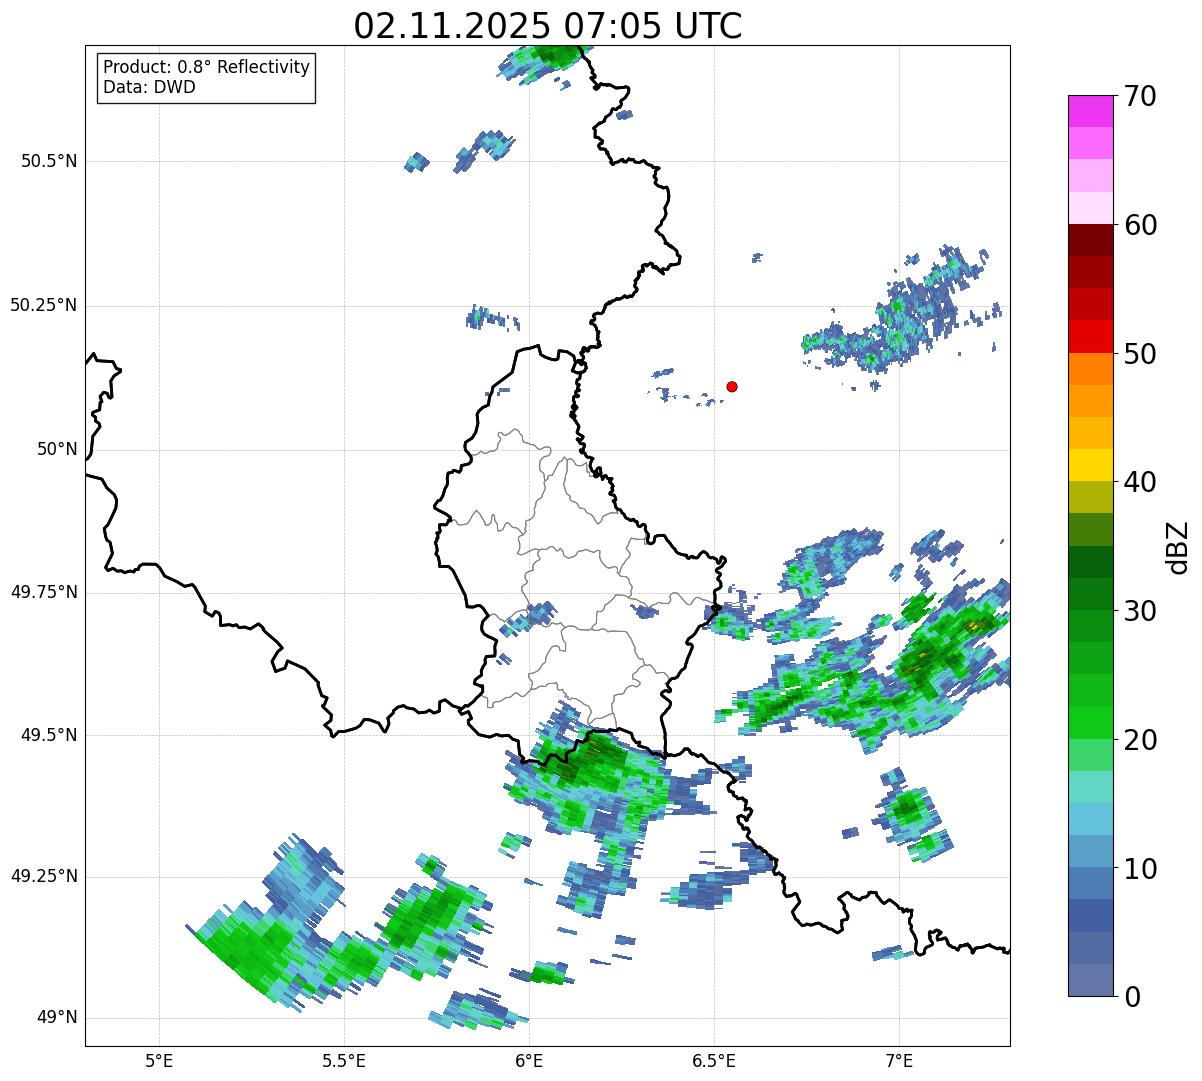The height and width of the screenshot is (1081, 1202).
Task: Click the colorbar 20 tick label
Action: [x=1140, y=740]
